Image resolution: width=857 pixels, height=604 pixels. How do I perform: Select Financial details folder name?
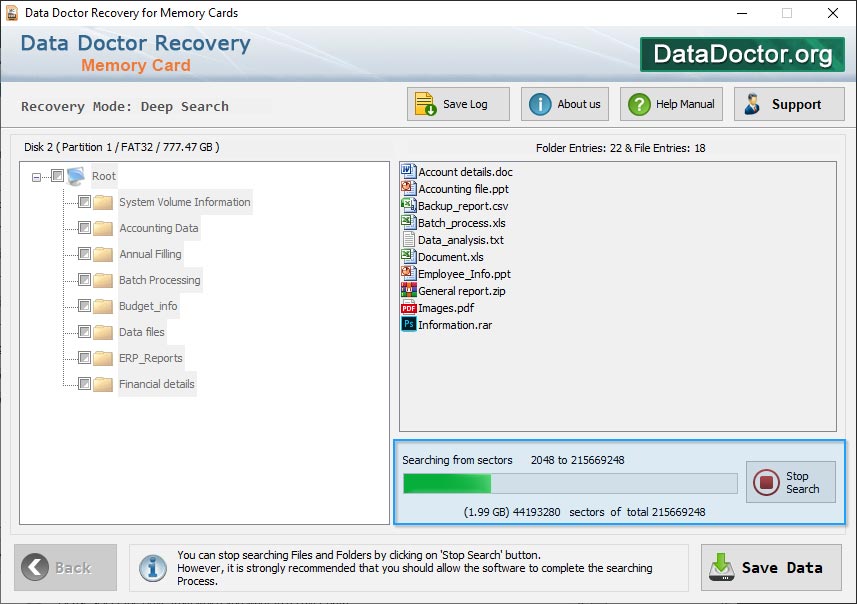(x=157, y=384)
